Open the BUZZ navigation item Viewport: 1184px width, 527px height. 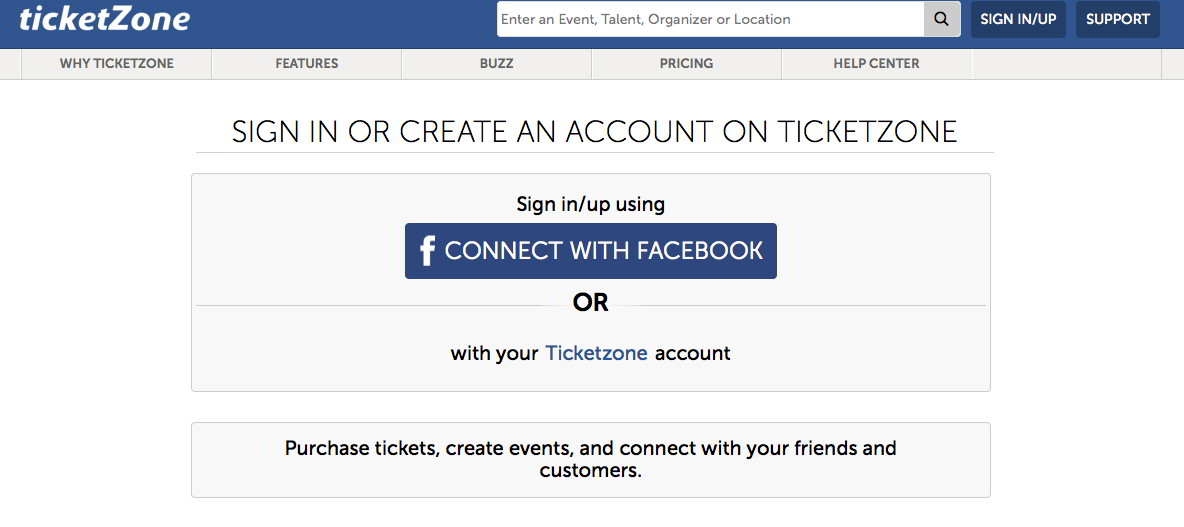click(x=497, y=63)
